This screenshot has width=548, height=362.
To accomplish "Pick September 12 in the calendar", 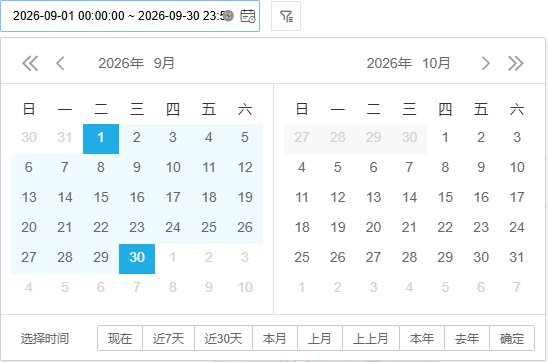I will [x=245, y=167].
